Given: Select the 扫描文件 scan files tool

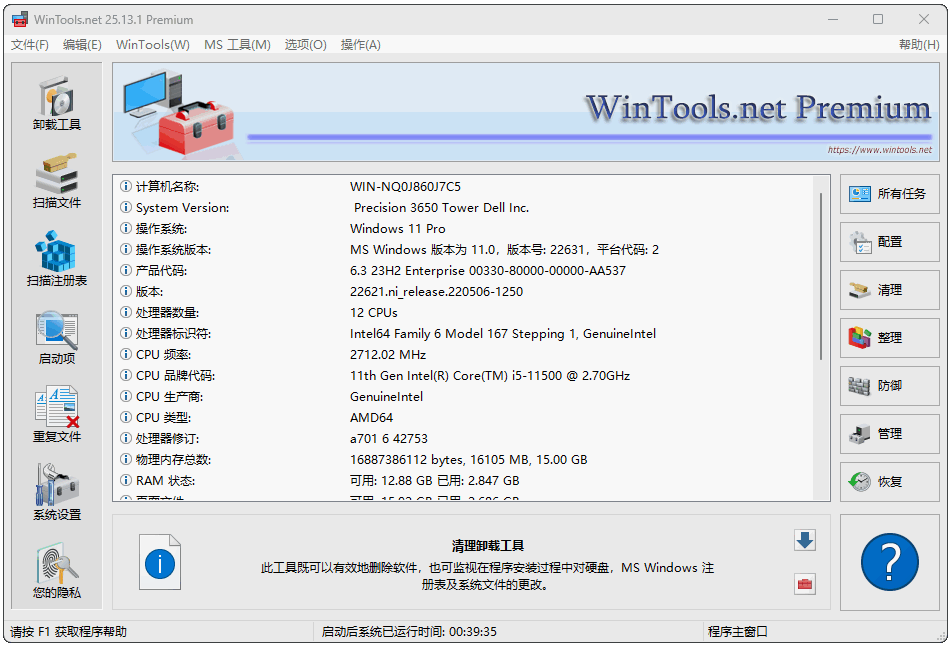Looking at the screenshot, I should click(57, 182).
